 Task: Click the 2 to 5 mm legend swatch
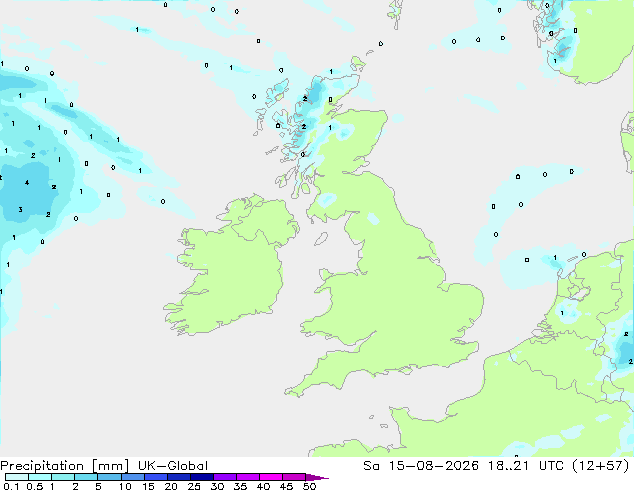click(x=86, y=477)
